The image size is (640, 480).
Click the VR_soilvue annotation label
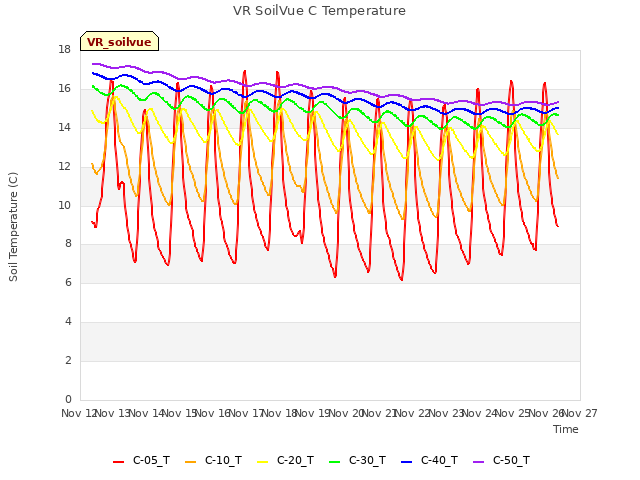coord(119,41)
